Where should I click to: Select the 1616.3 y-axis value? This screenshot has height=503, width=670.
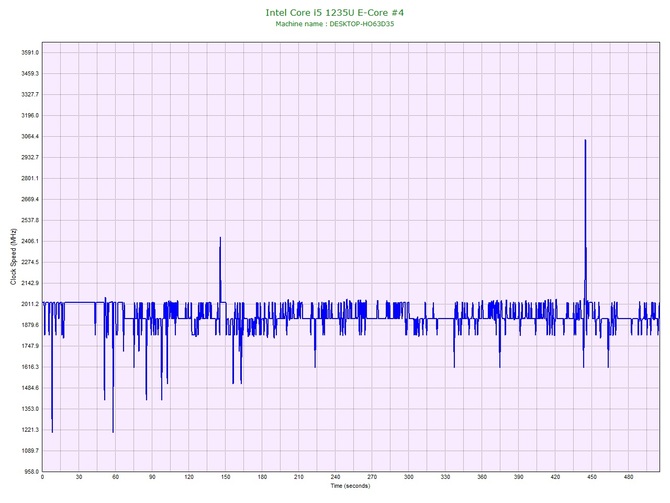pos(30,367)
